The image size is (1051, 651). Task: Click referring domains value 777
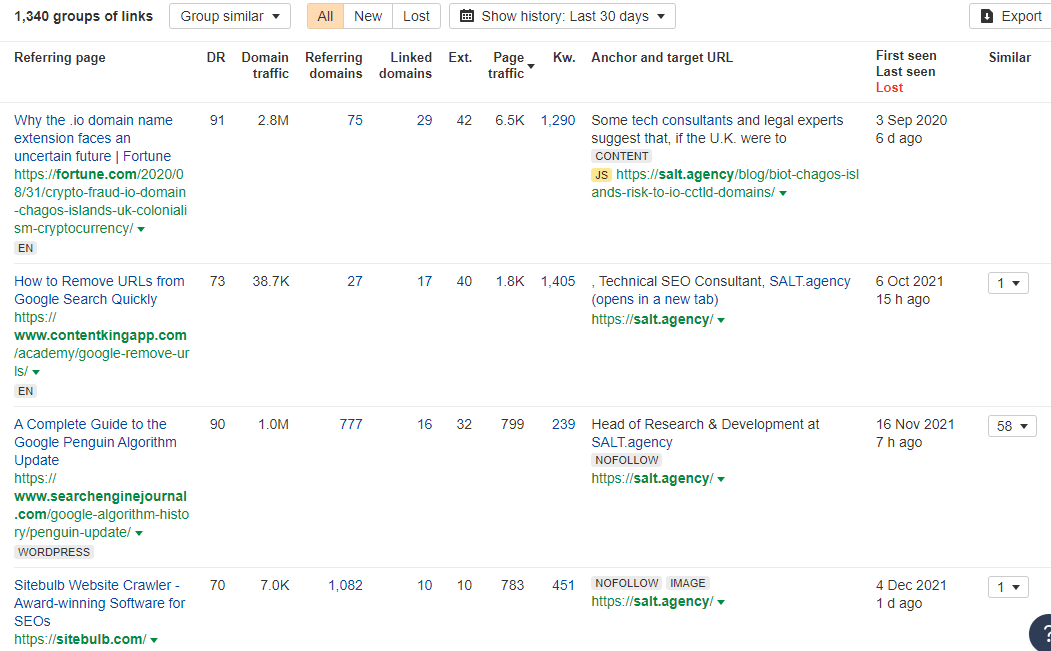pos(351,424)
